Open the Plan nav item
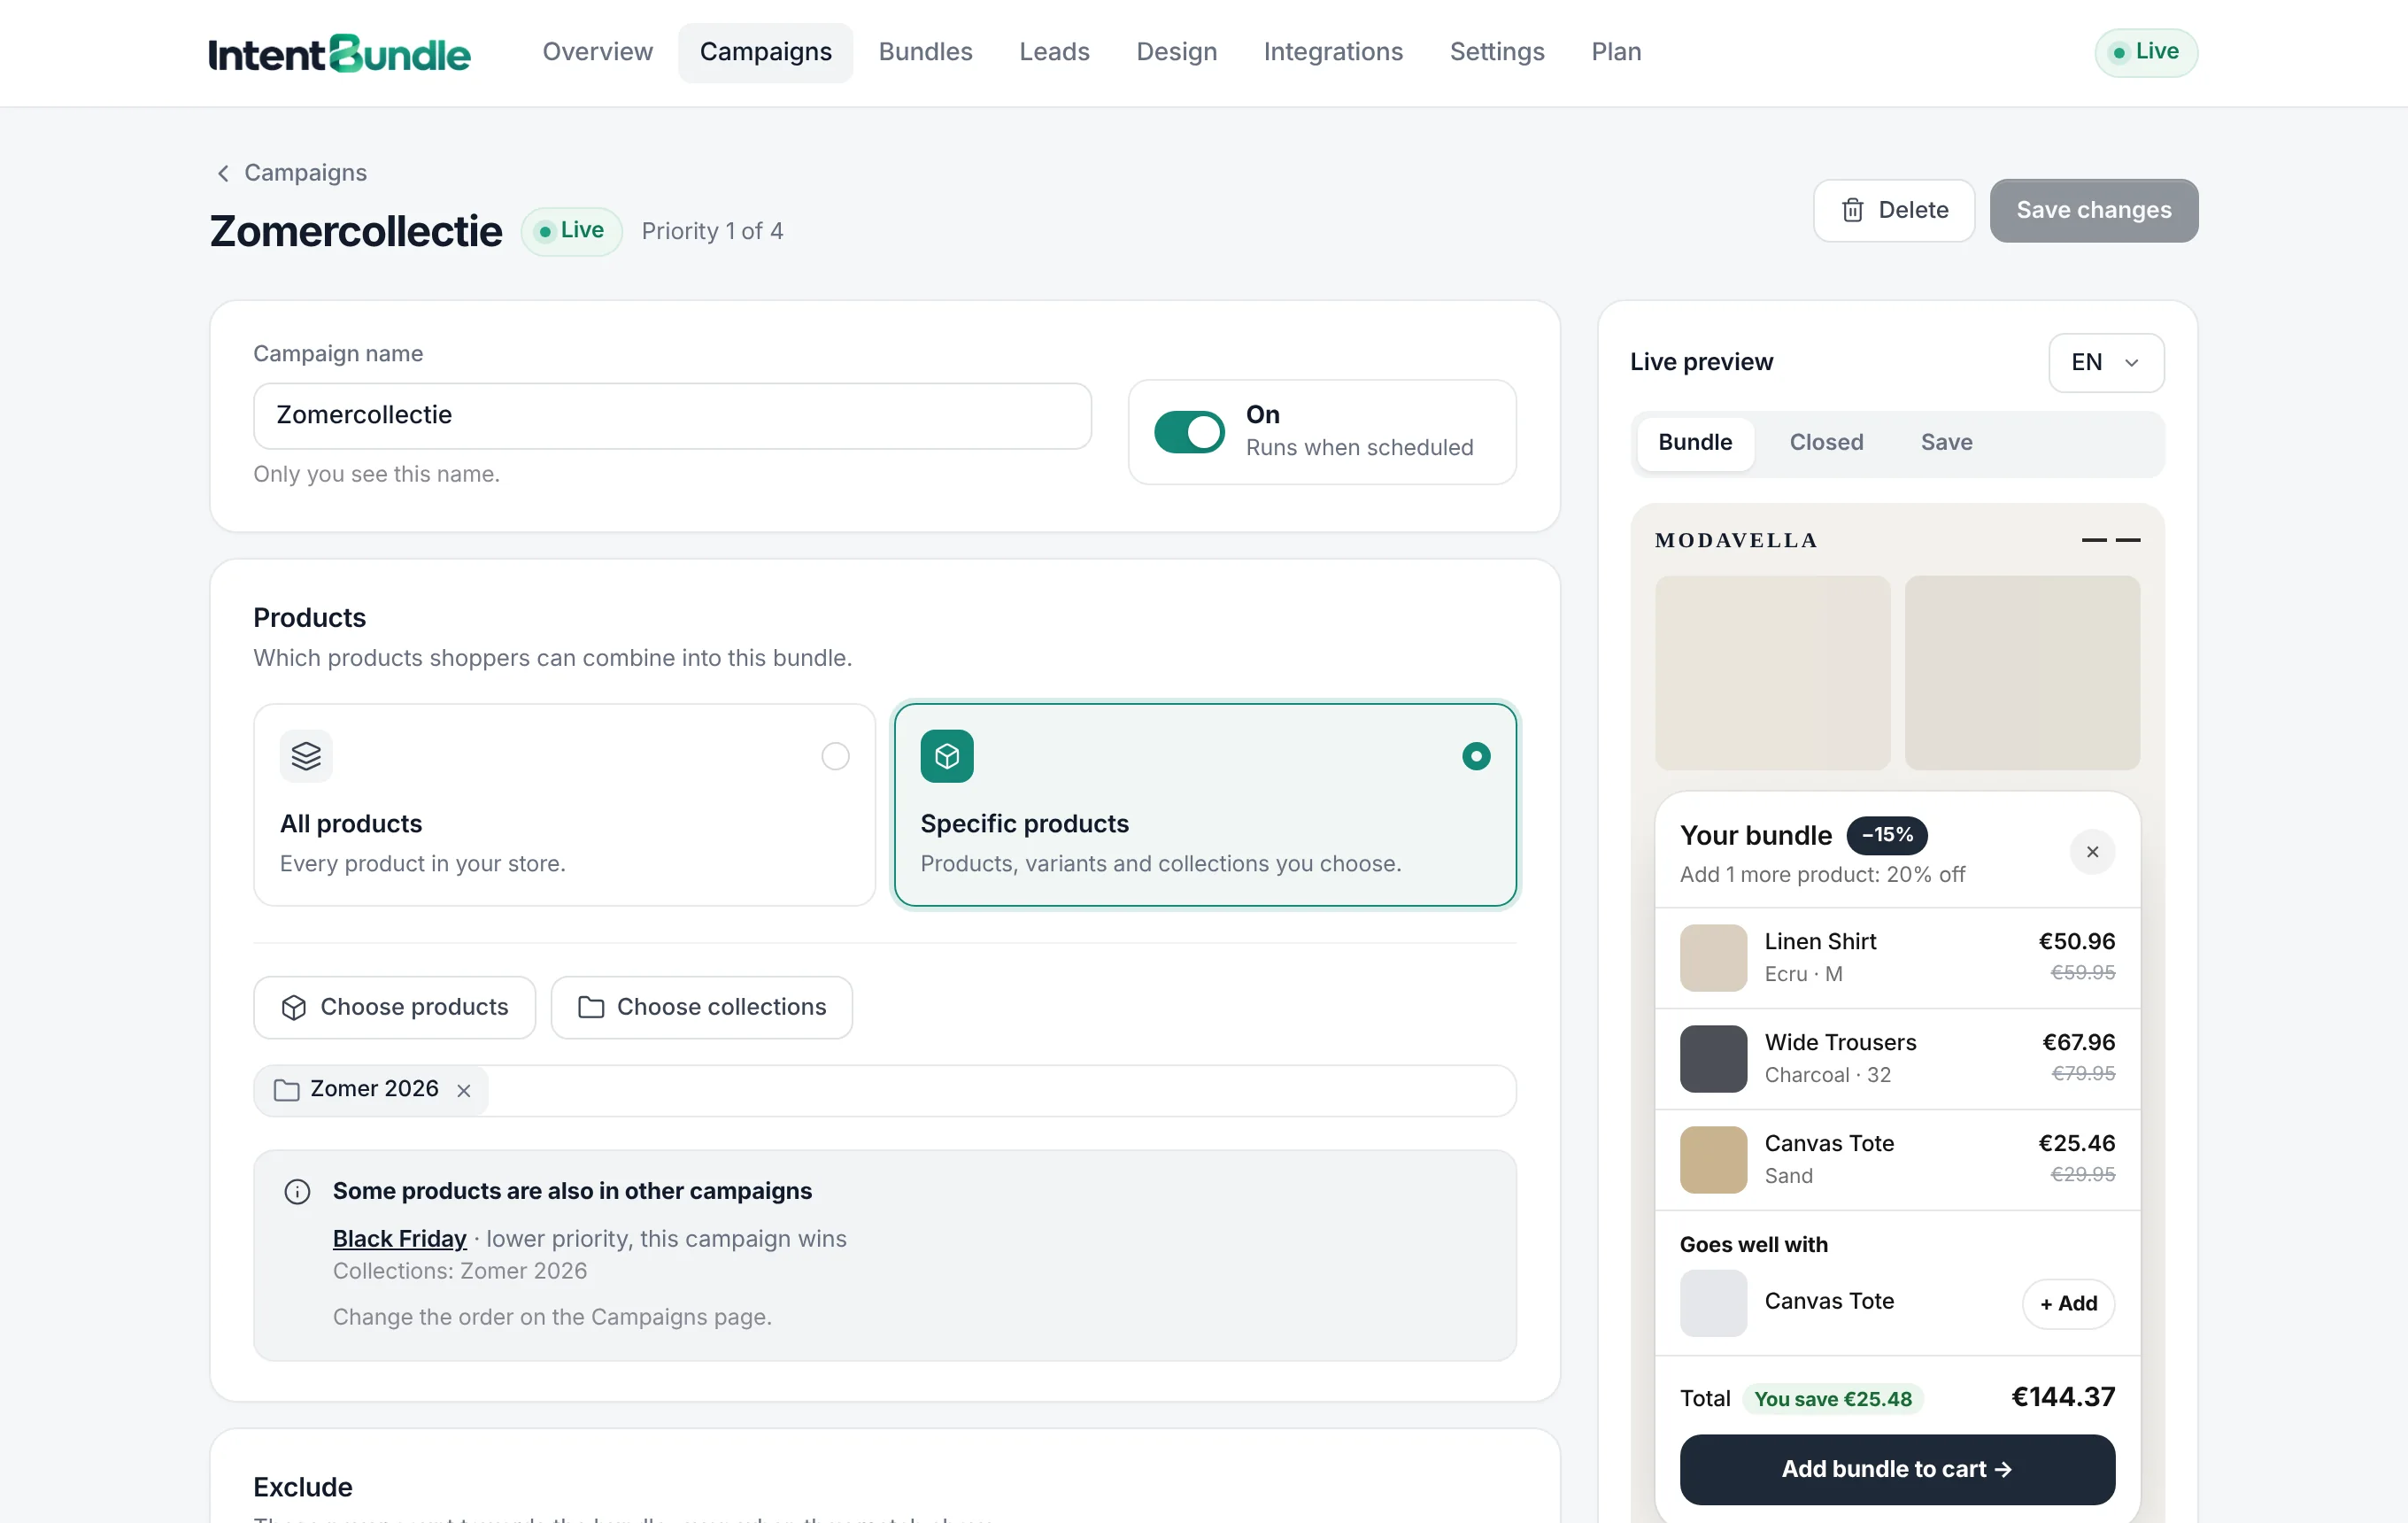Image resolution: width=2408 pixels, height=1523 pixels. (x=1616, y=52)
